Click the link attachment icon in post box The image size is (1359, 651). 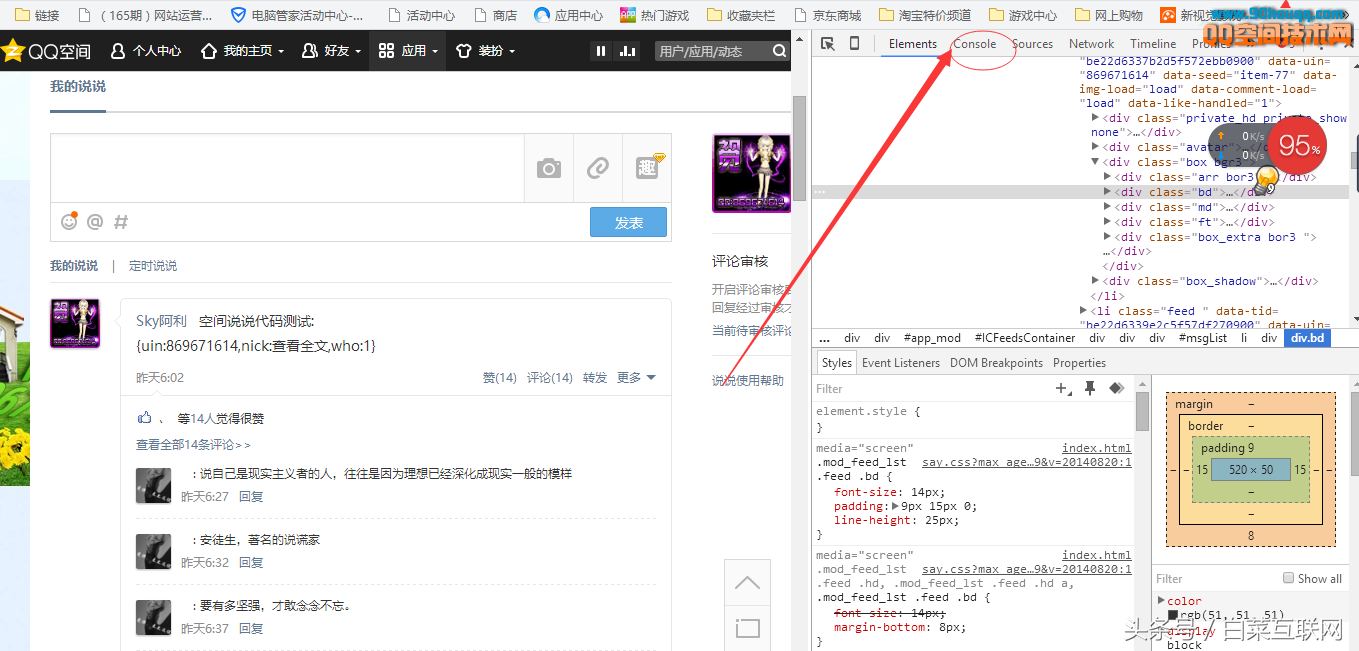coord(598,168)
